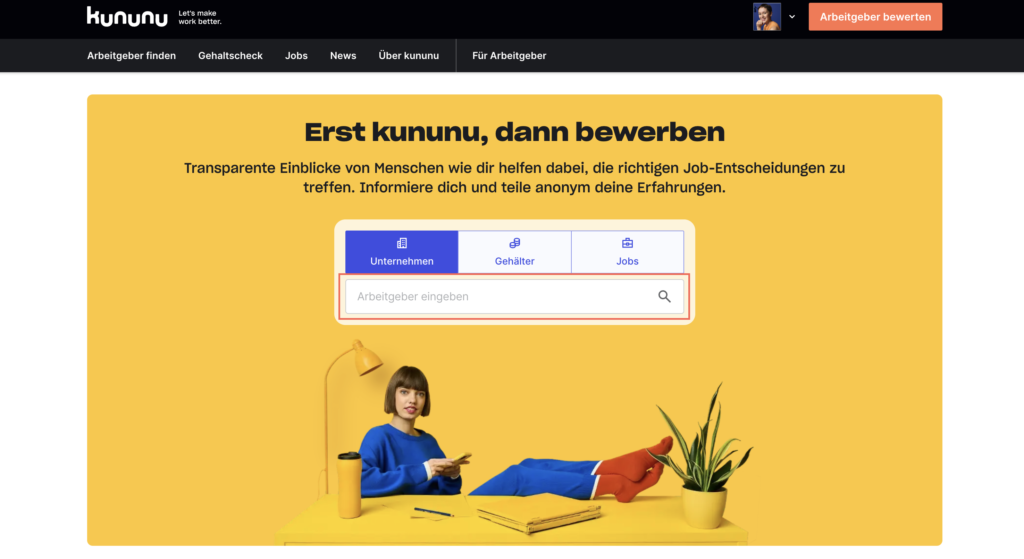Click the magnifier search icon
This screenshot has width=1024, height=559.
tap(664, 296)
